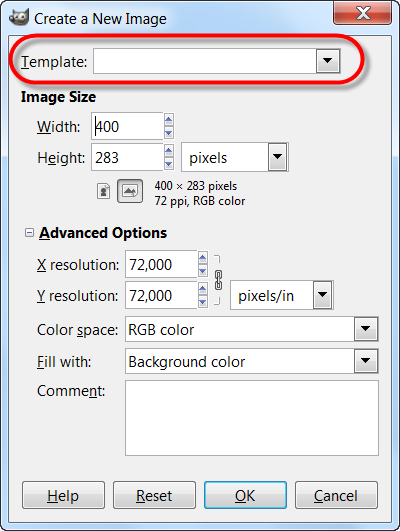
Task: Click the Help button
Action: (63, 495)
